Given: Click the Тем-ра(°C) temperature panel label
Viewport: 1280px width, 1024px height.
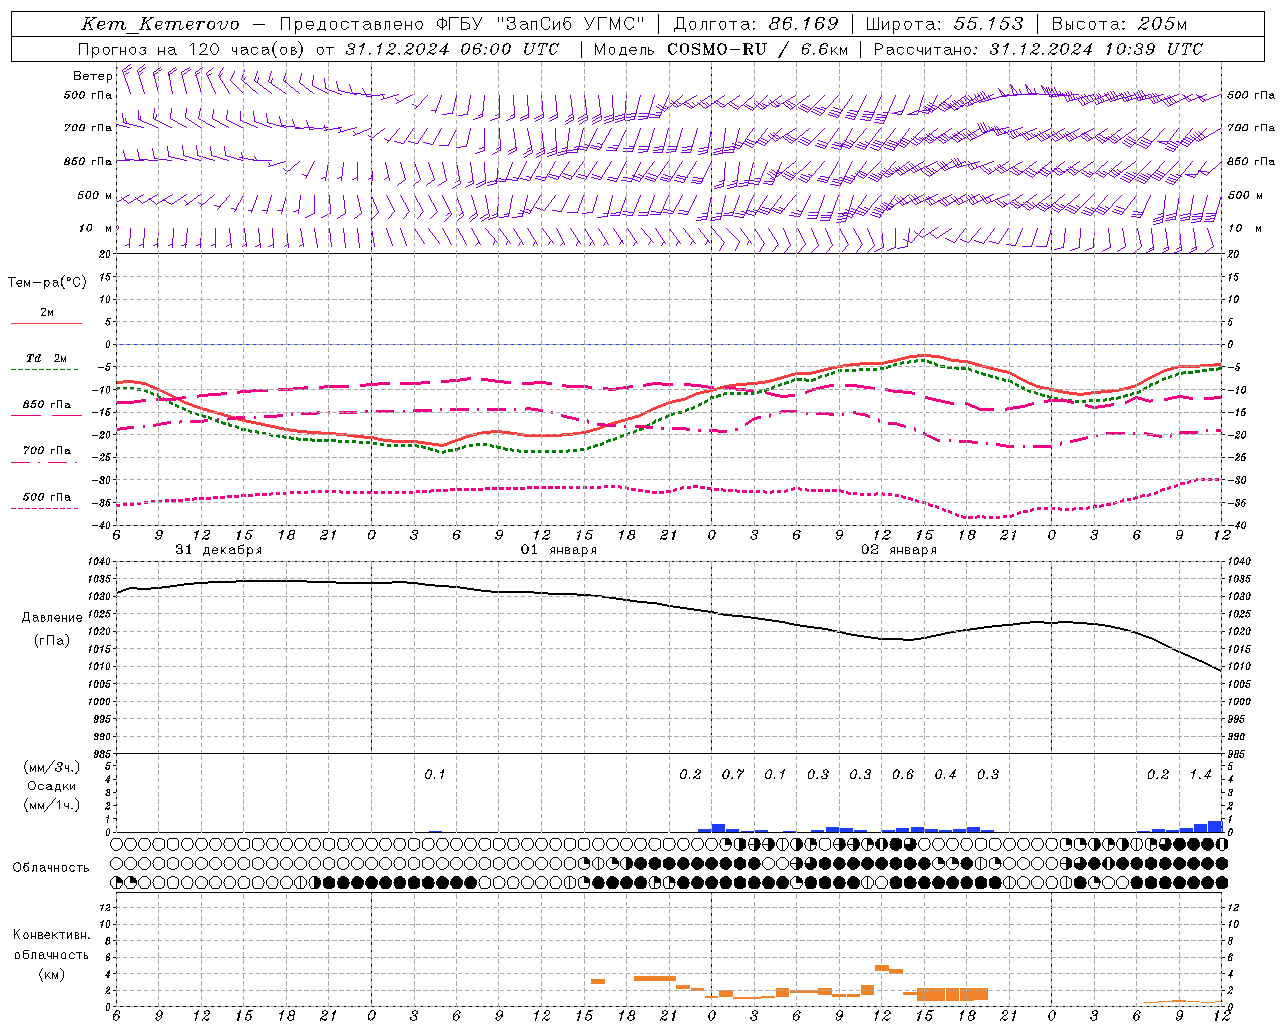Looking at the screenshot, I should 47,283.
